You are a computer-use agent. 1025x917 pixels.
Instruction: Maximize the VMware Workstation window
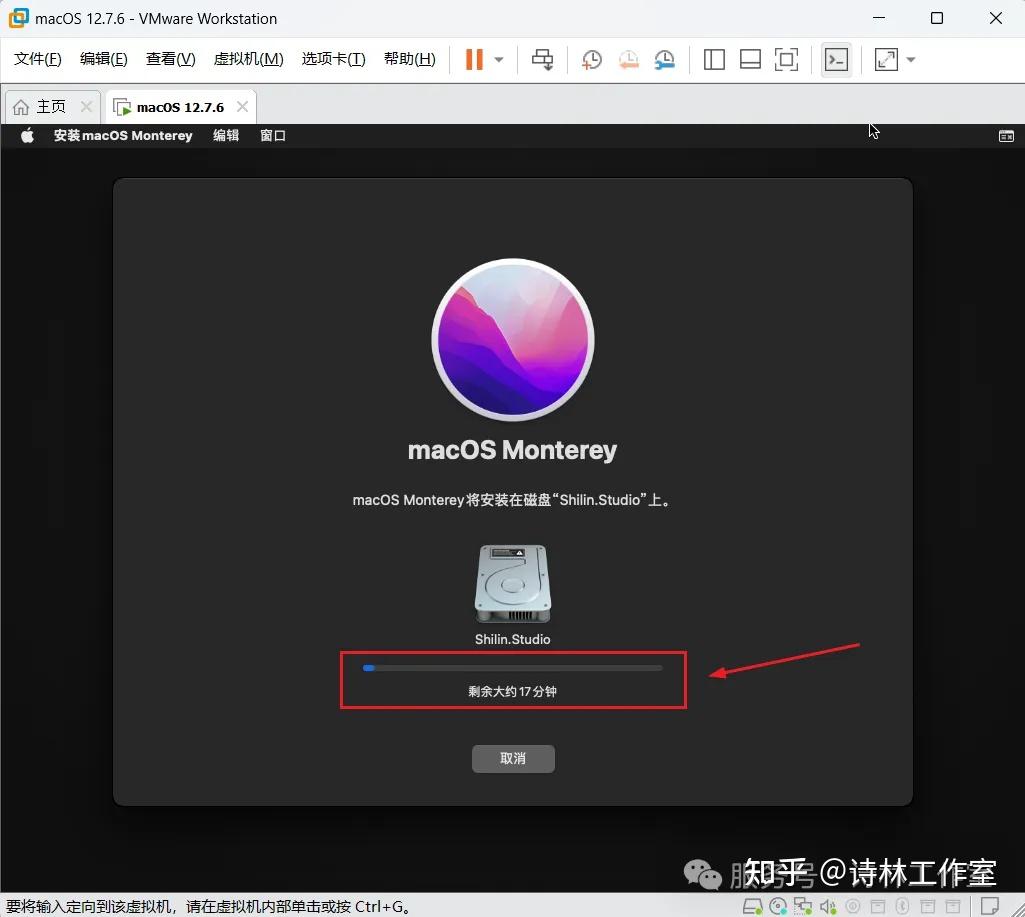[937, 18]
